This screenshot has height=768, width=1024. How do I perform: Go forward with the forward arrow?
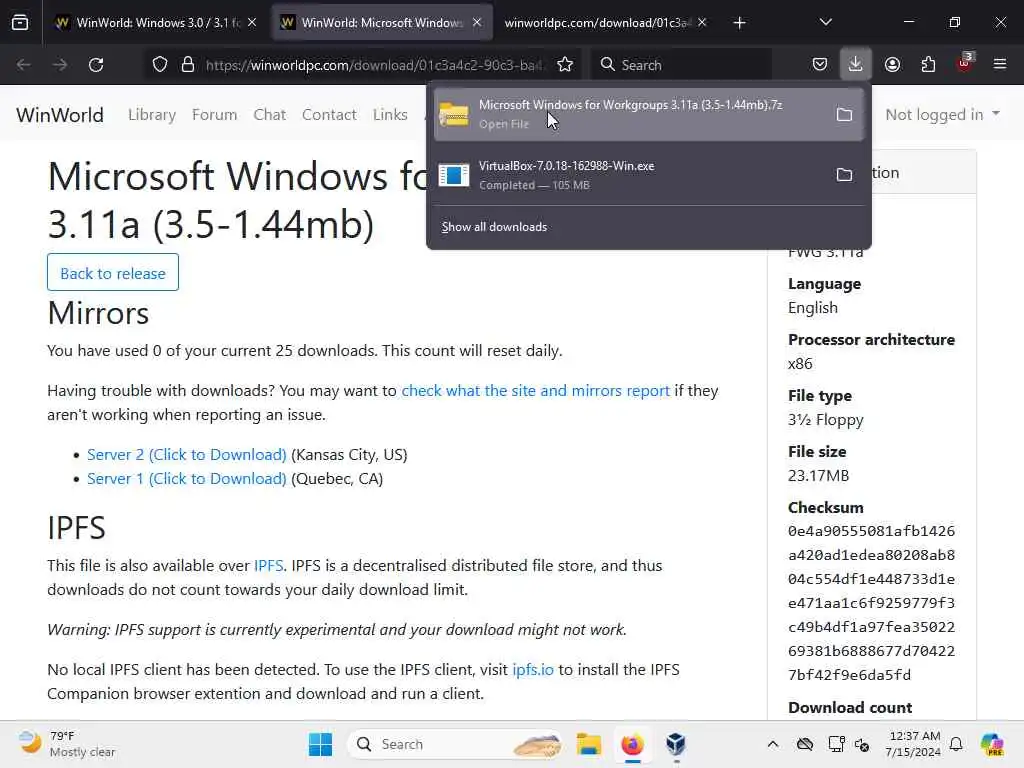pos(60,65)
